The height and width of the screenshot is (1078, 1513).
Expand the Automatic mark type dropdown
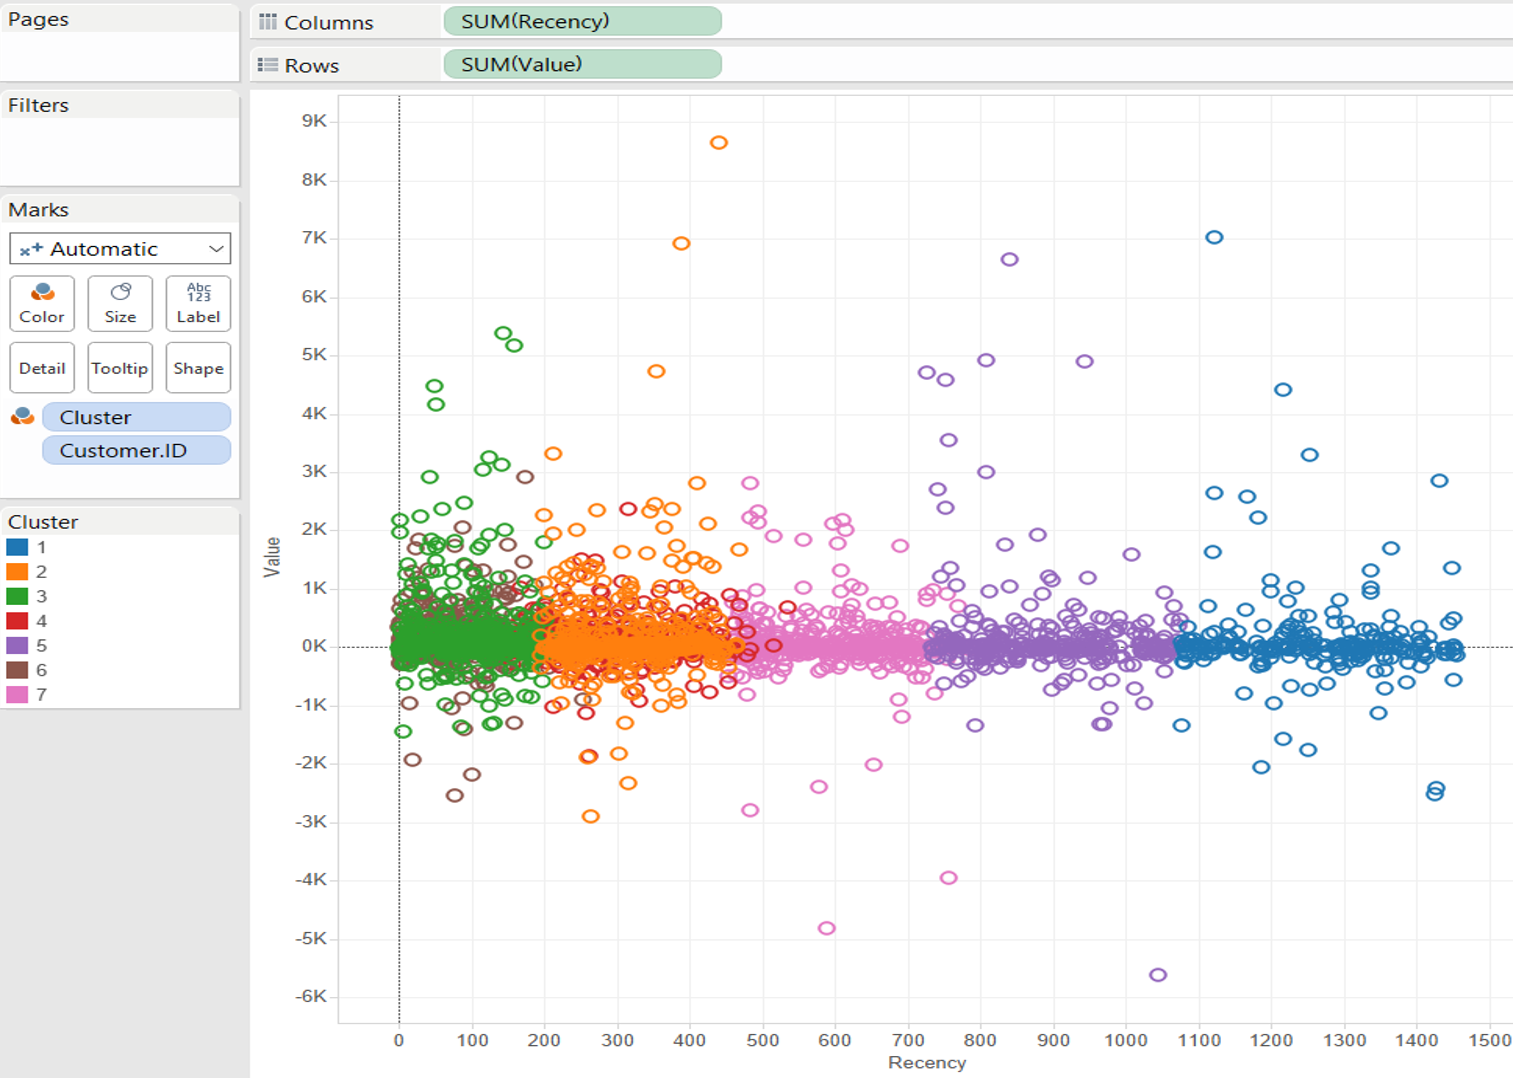click(120, 249)
